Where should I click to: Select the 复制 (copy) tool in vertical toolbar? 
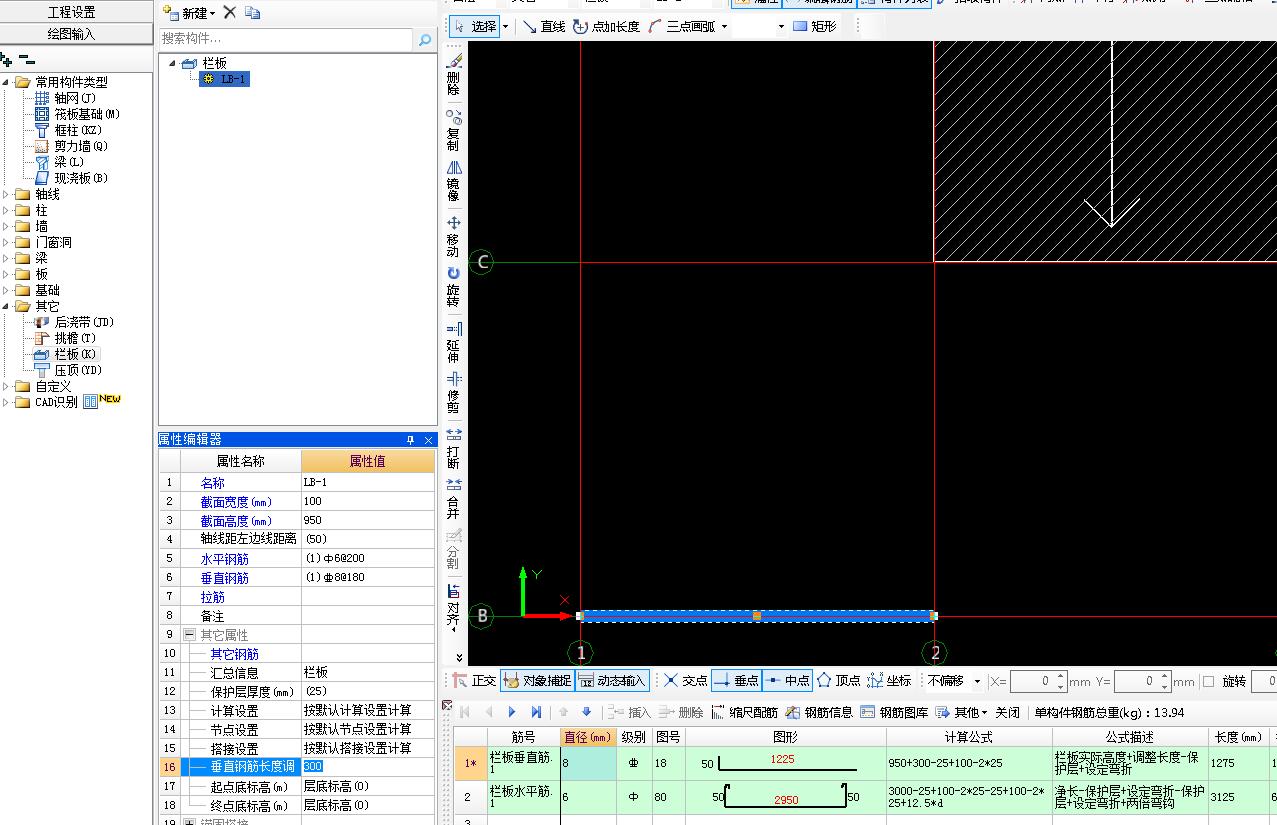(453, 129)
